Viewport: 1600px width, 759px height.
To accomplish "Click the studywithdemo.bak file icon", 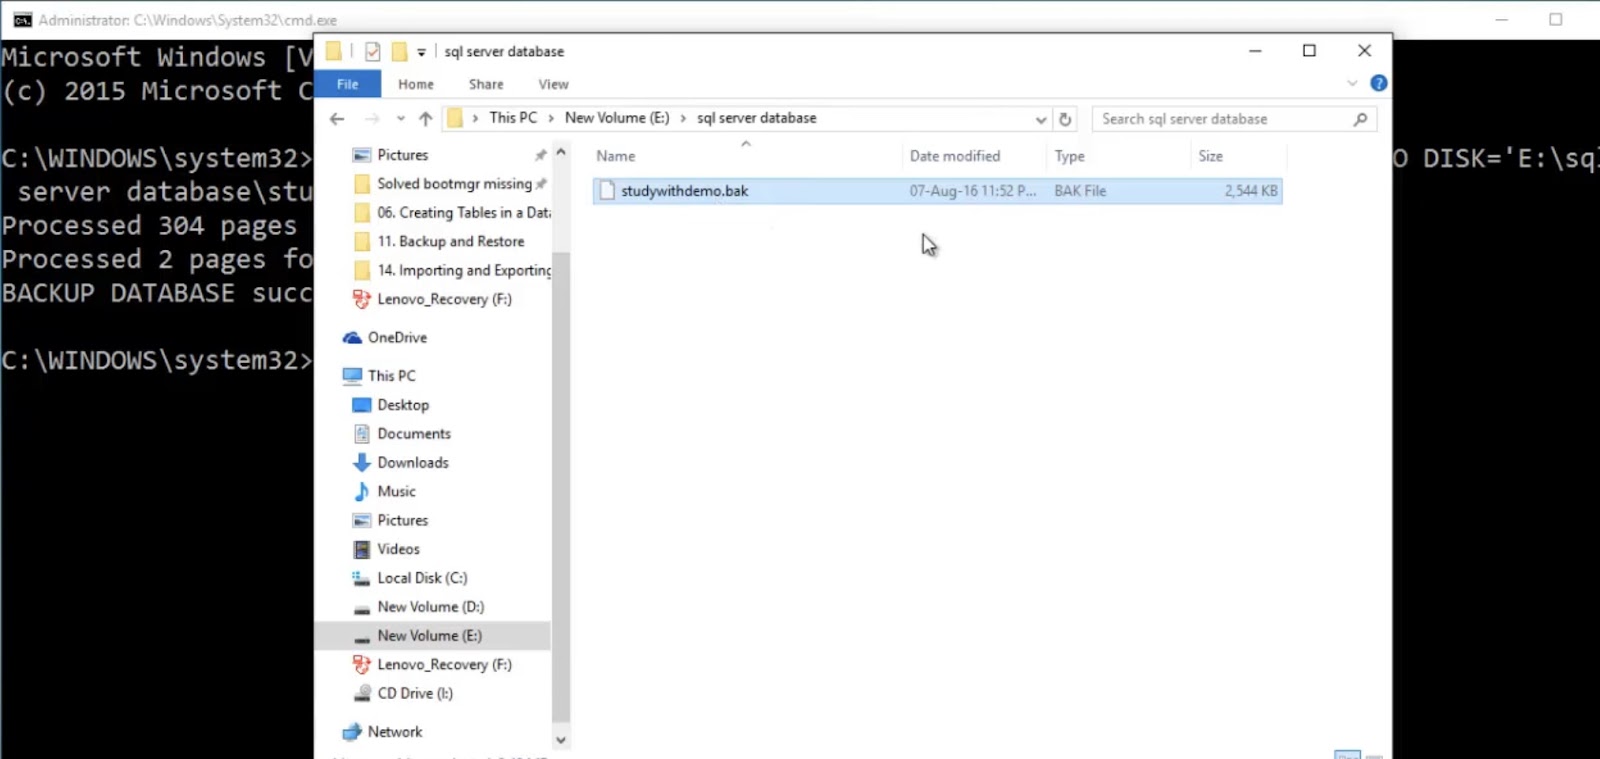I will [606, 191].
